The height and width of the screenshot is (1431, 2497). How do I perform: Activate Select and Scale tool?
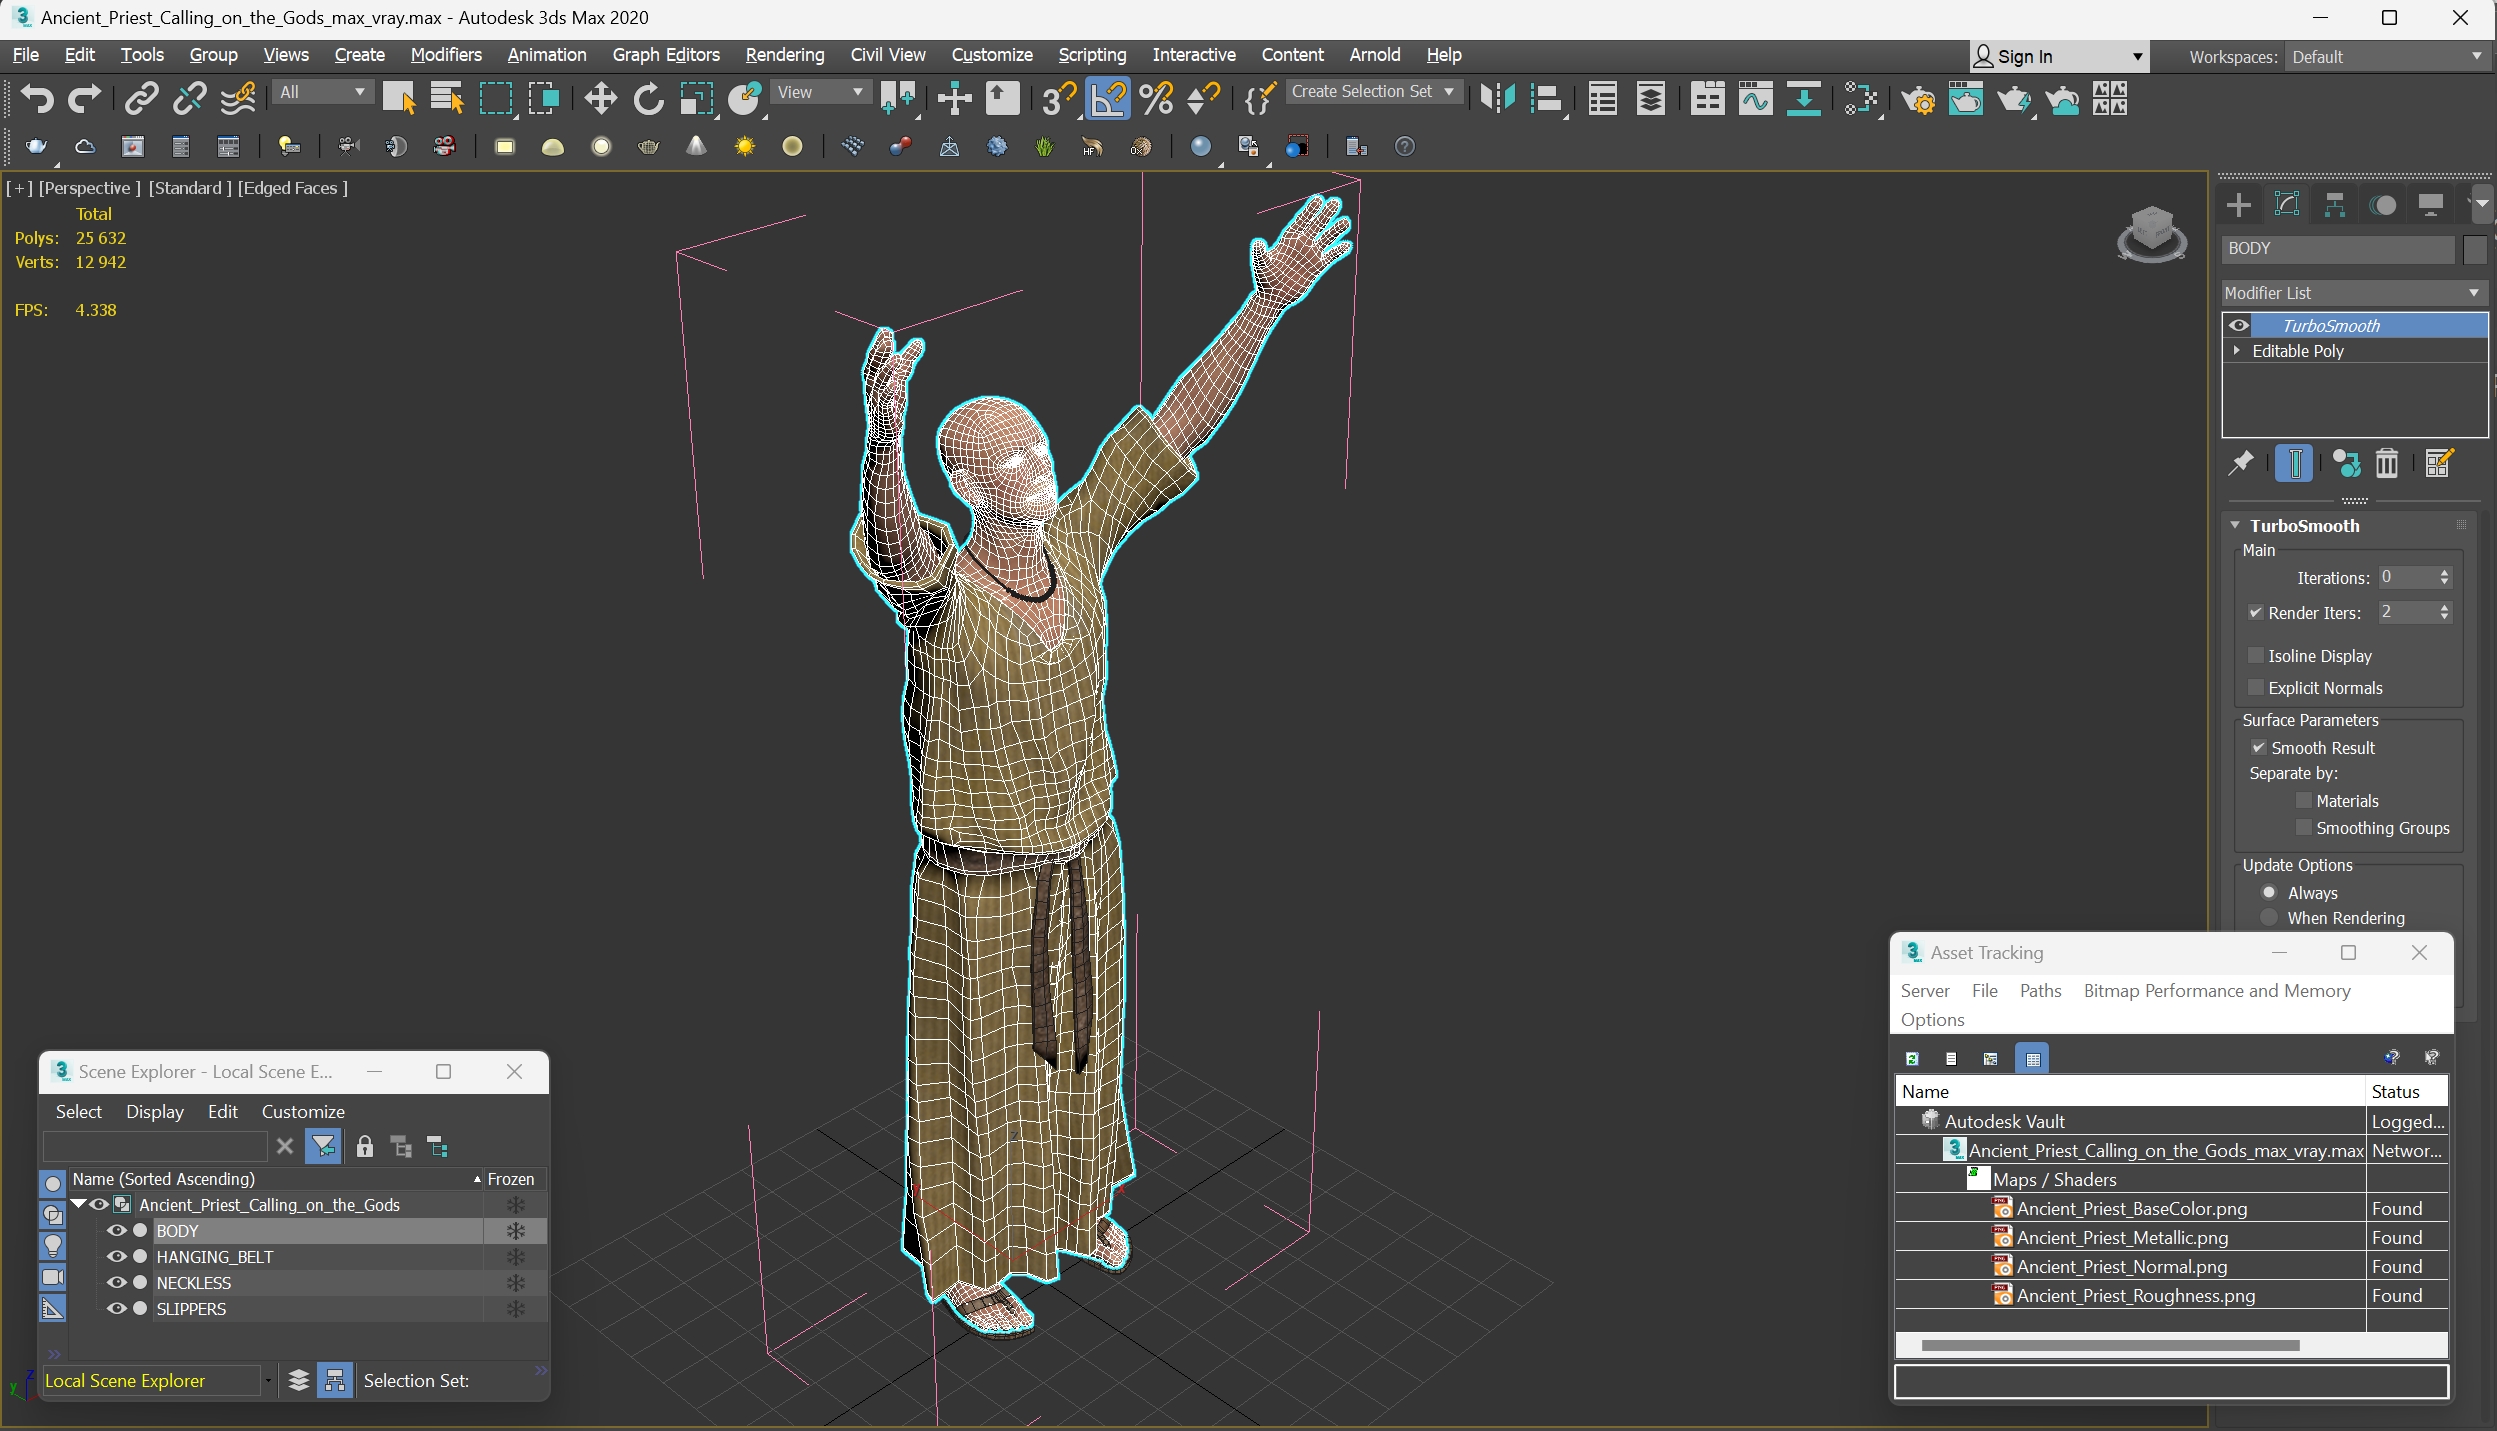[696, 98]
